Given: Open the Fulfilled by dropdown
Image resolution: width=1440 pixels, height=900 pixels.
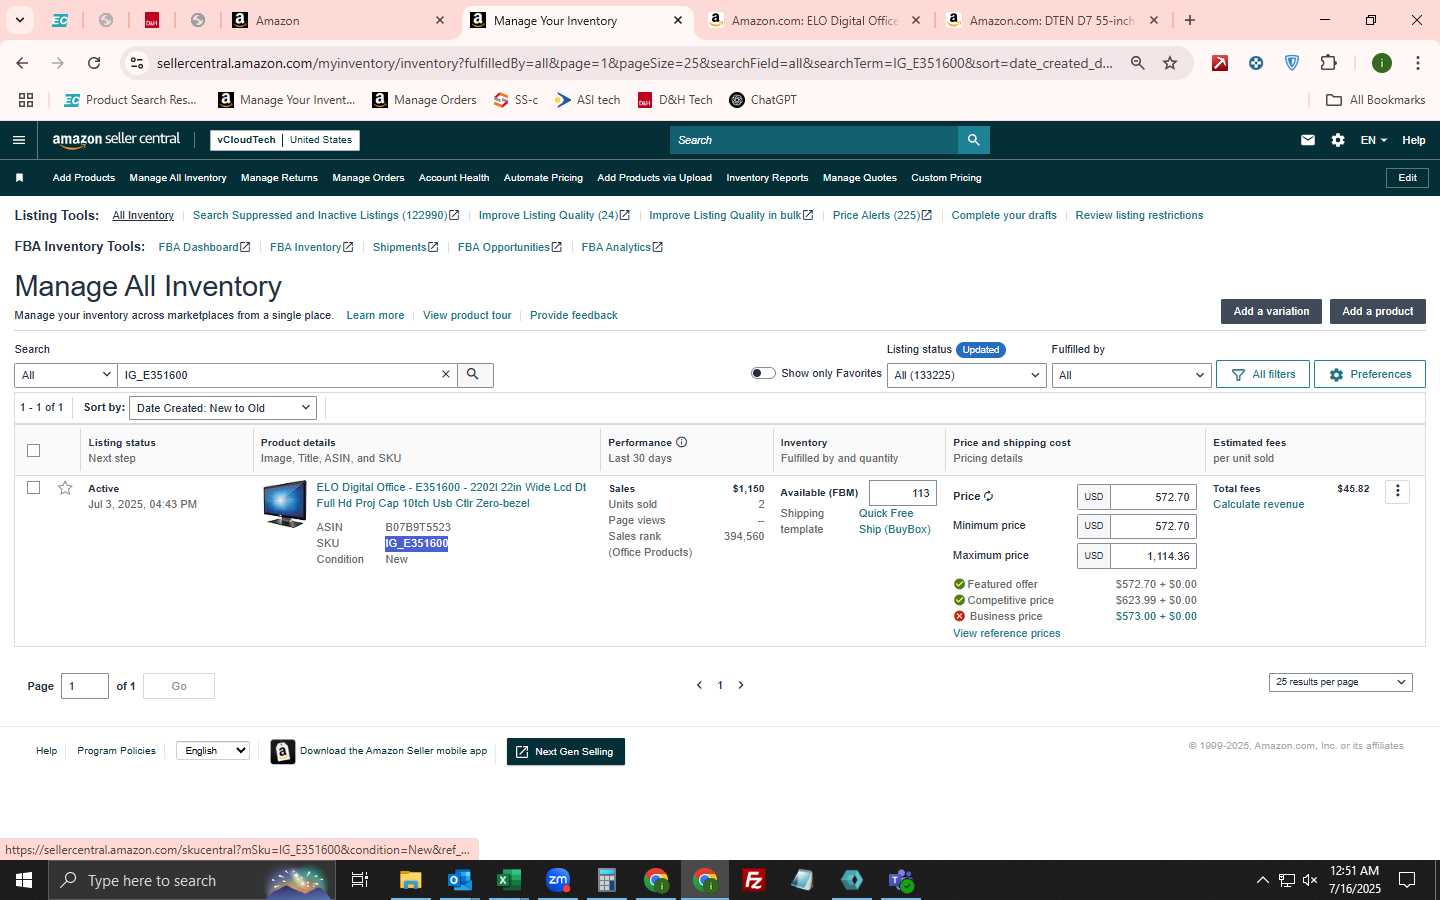Looking at the screenshot, I should tap(1131, 375).
